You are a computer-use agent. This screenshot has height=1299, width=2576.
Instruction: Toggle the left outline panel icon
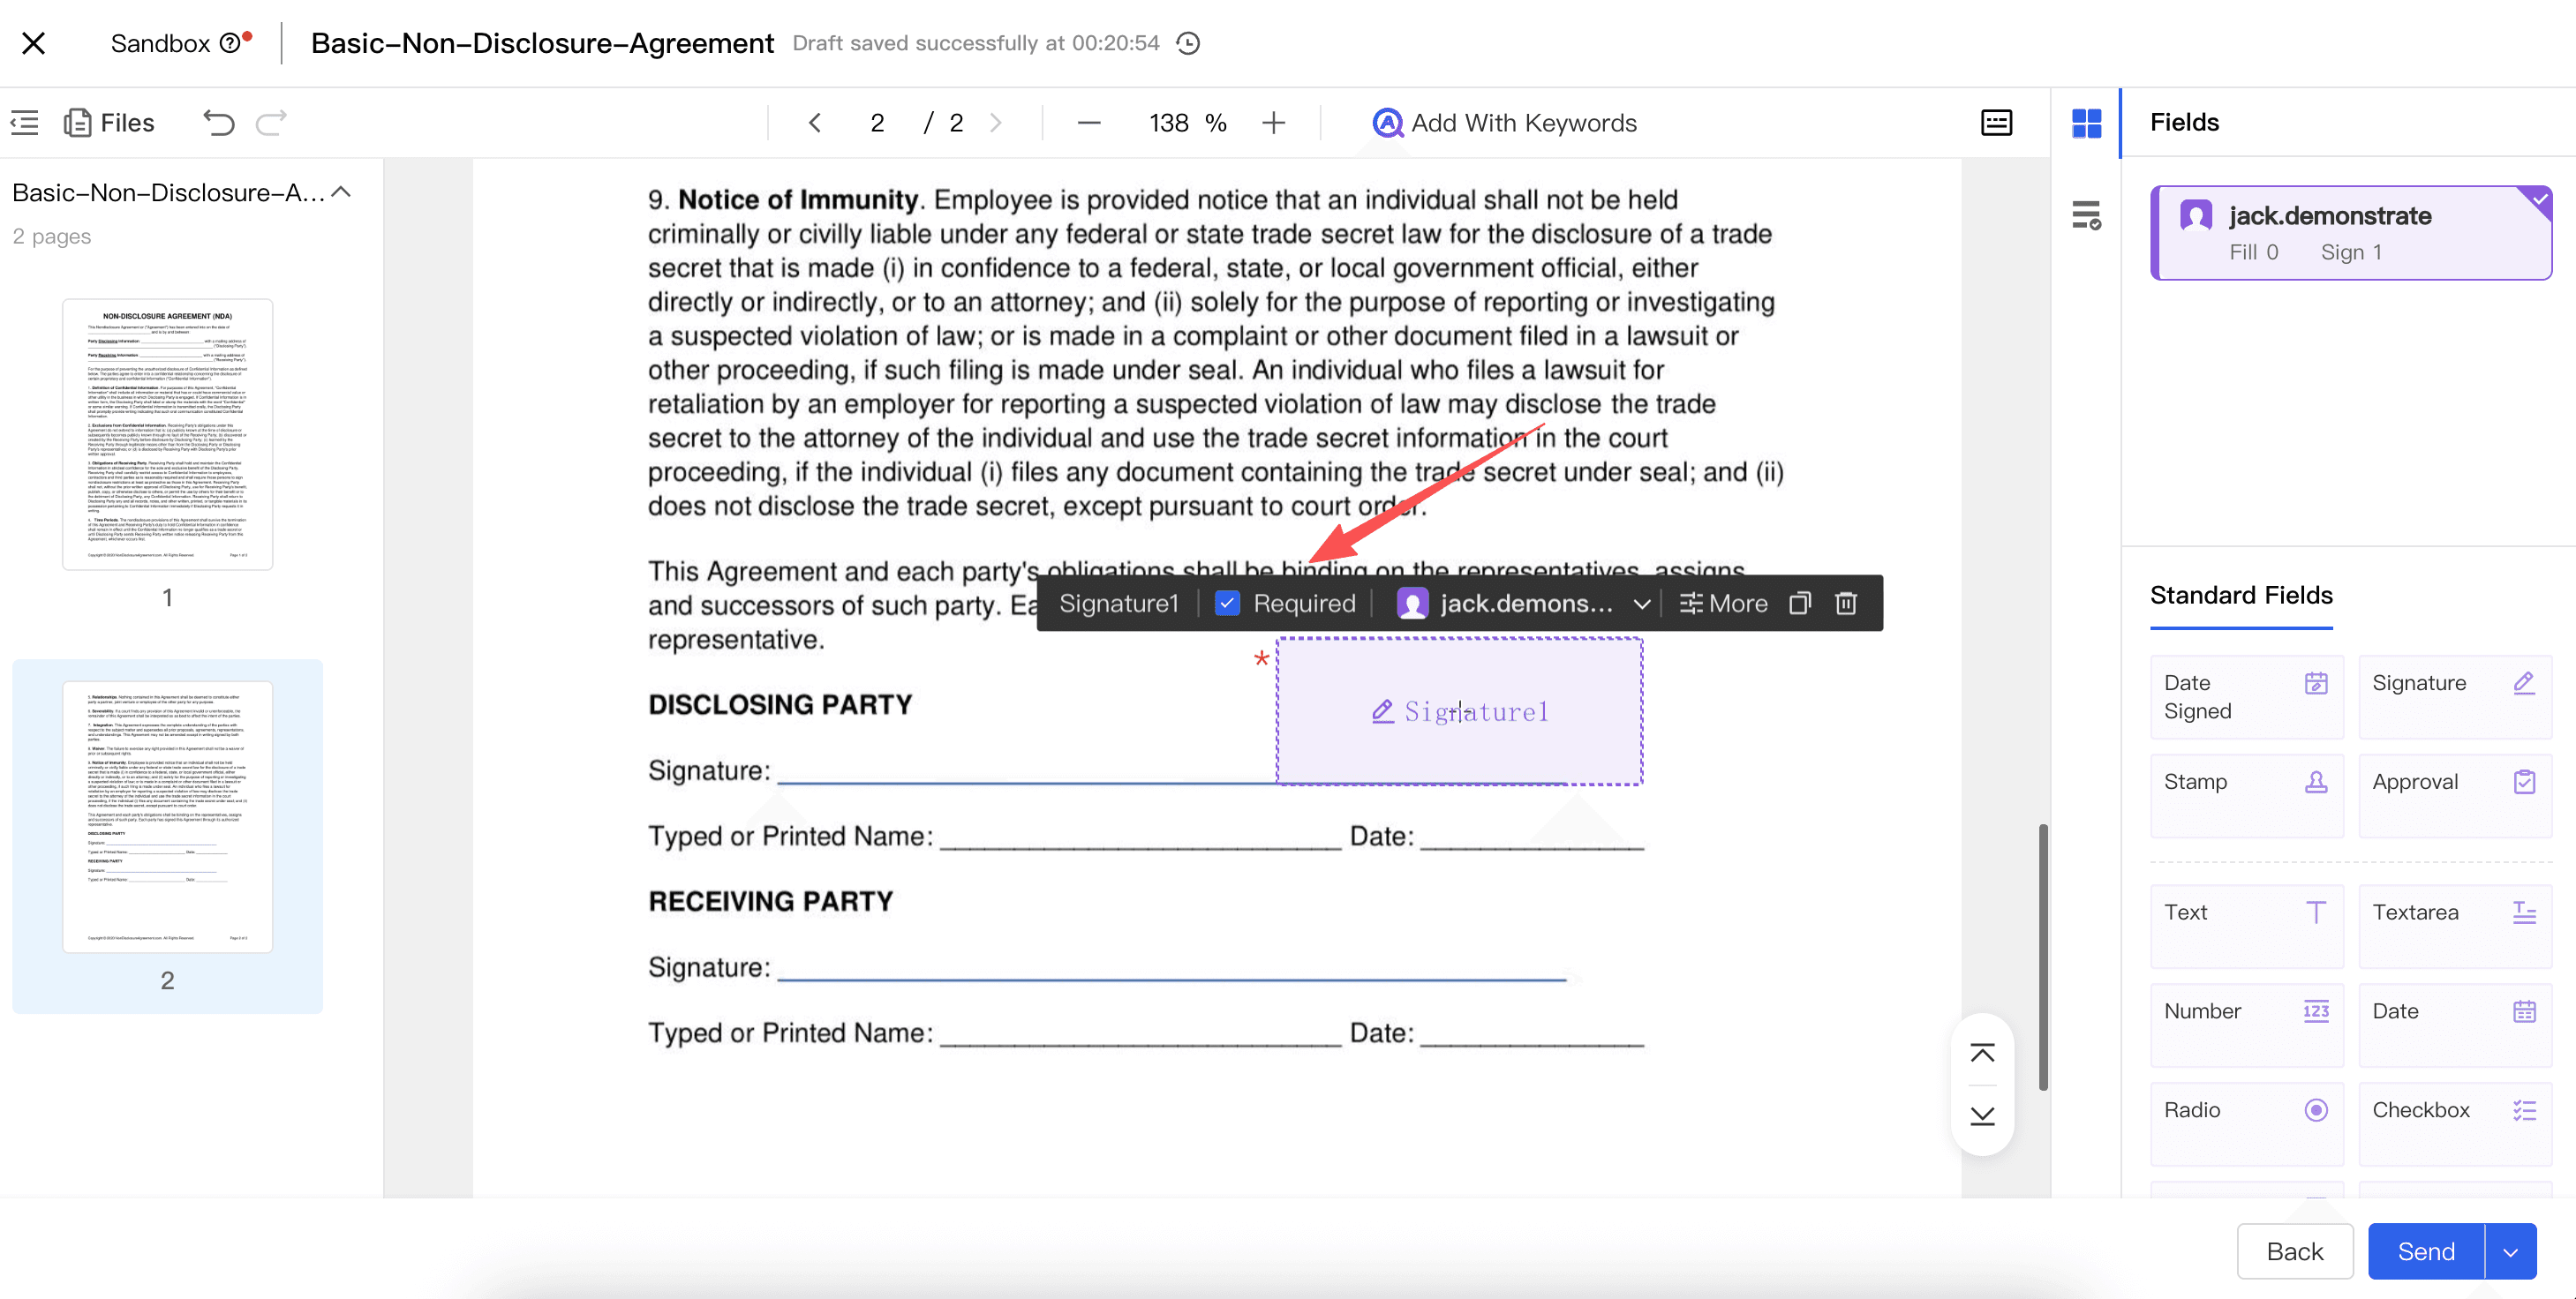[25, 123]
